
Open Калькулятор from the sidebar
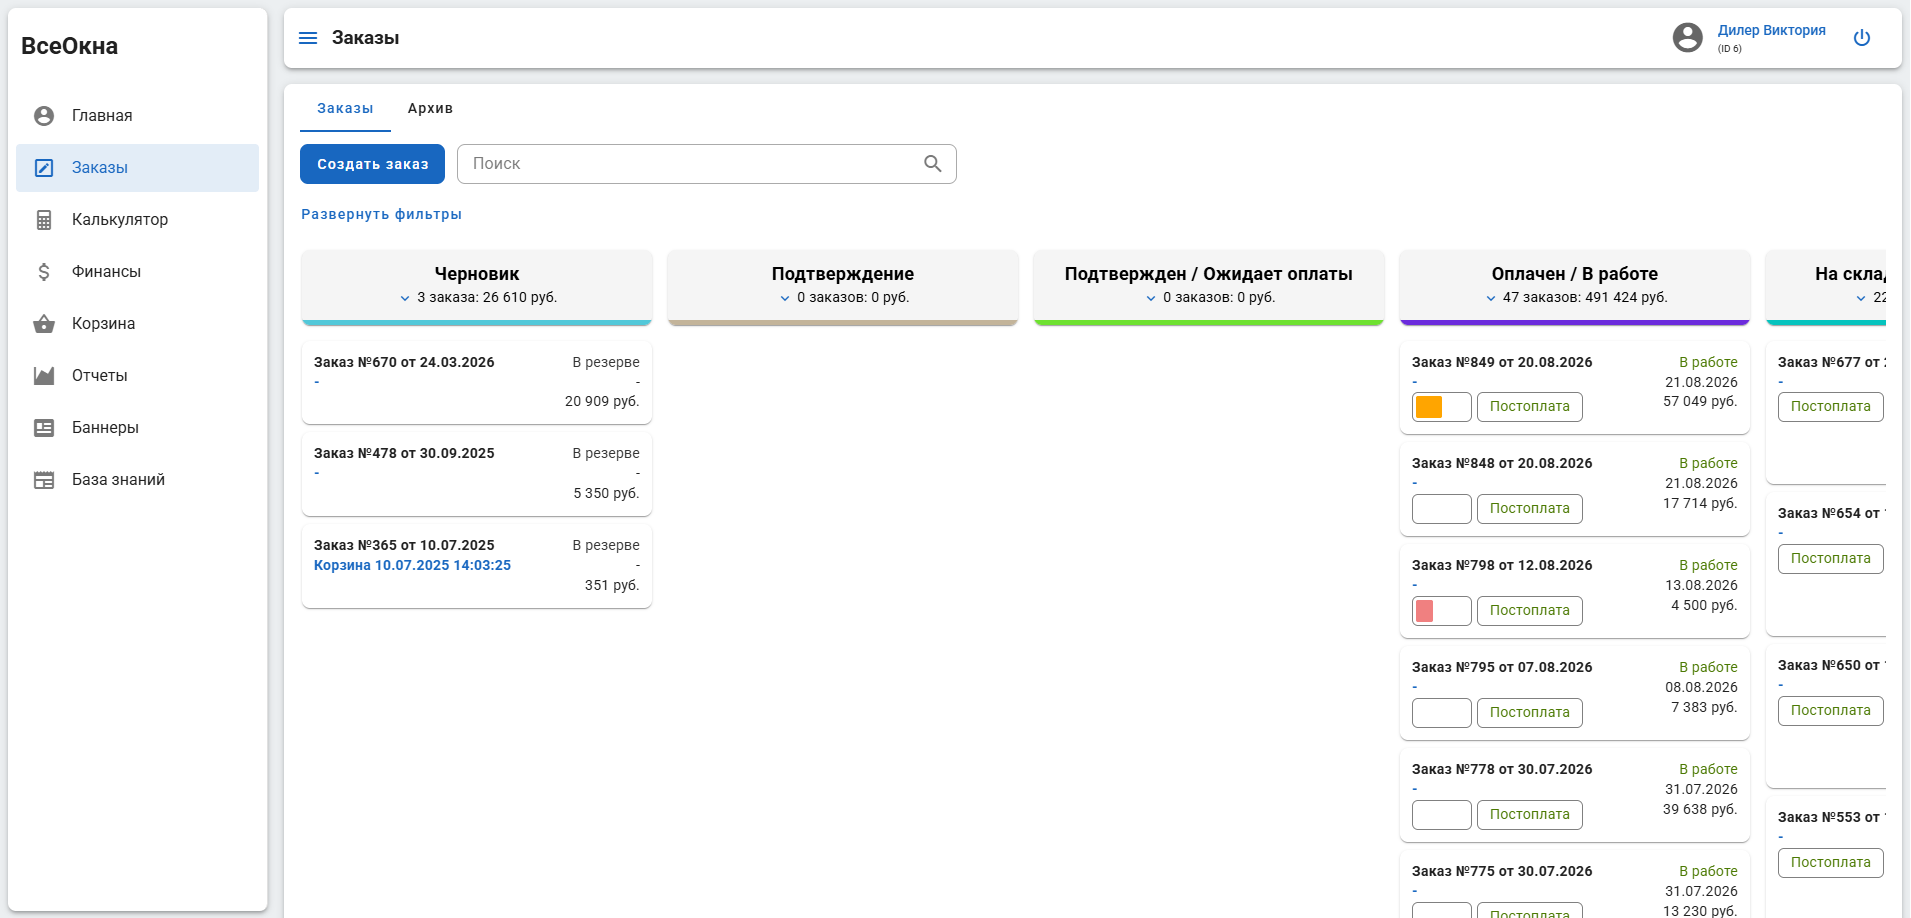[137, 220]
